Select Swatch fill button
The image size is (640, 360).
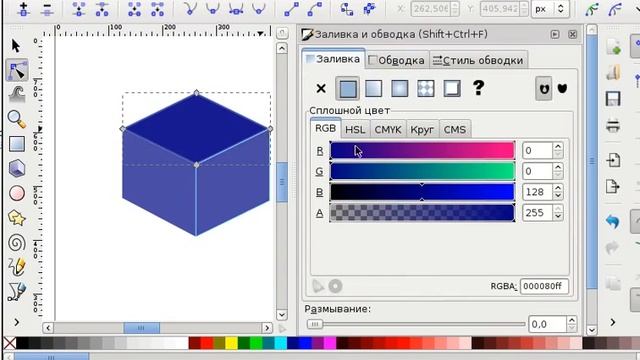pos(452,88)
